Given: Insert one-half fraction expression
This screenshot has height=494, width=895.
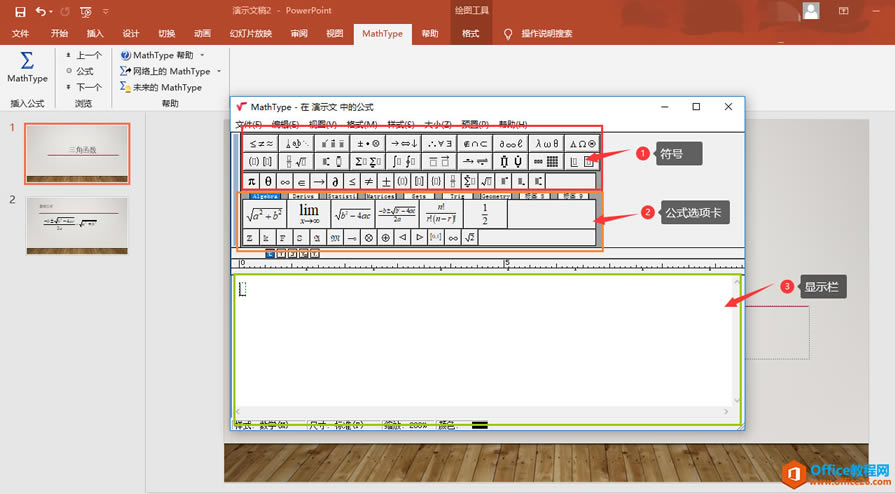Looking at the screenshot, I should click(485, 214).
